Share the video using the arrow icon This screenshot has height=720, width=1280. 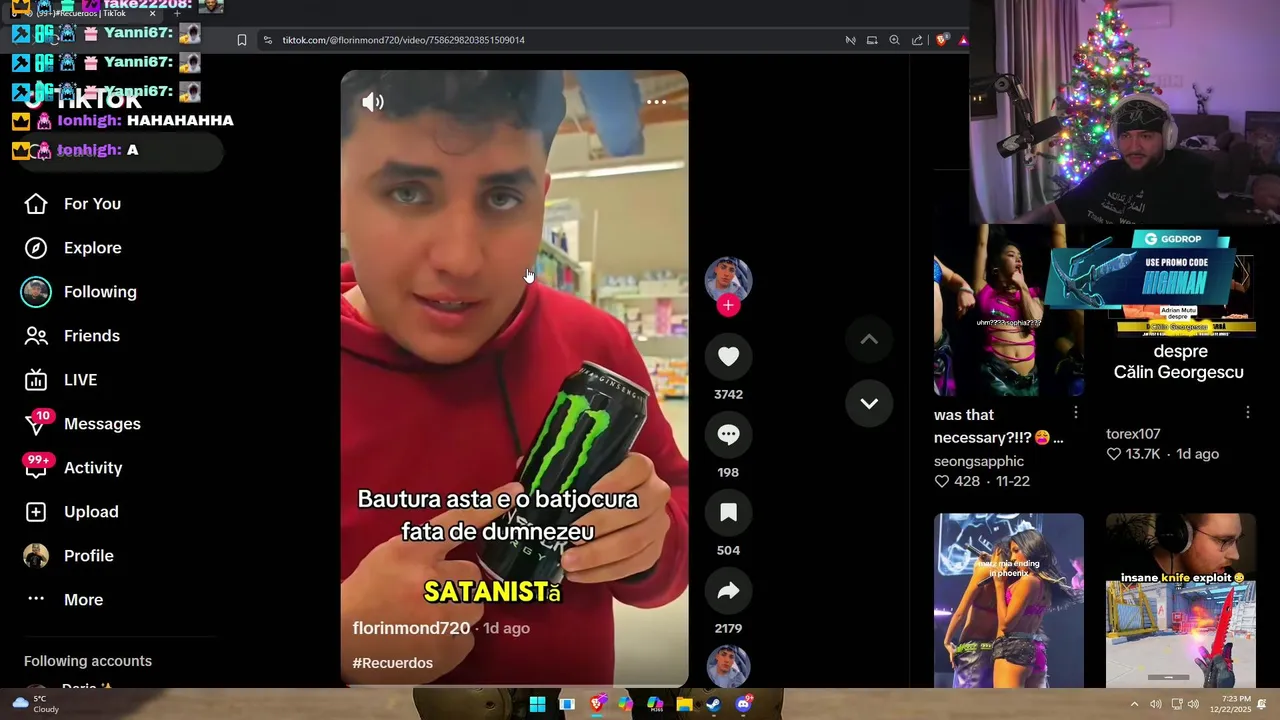(x=728, y=590)
